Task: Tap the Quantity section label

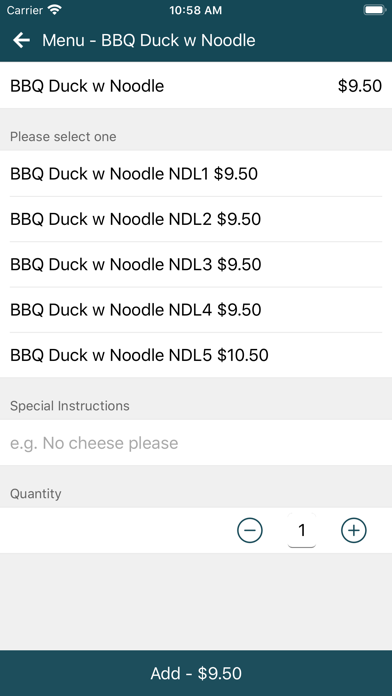Action: [x=36, y=494]
